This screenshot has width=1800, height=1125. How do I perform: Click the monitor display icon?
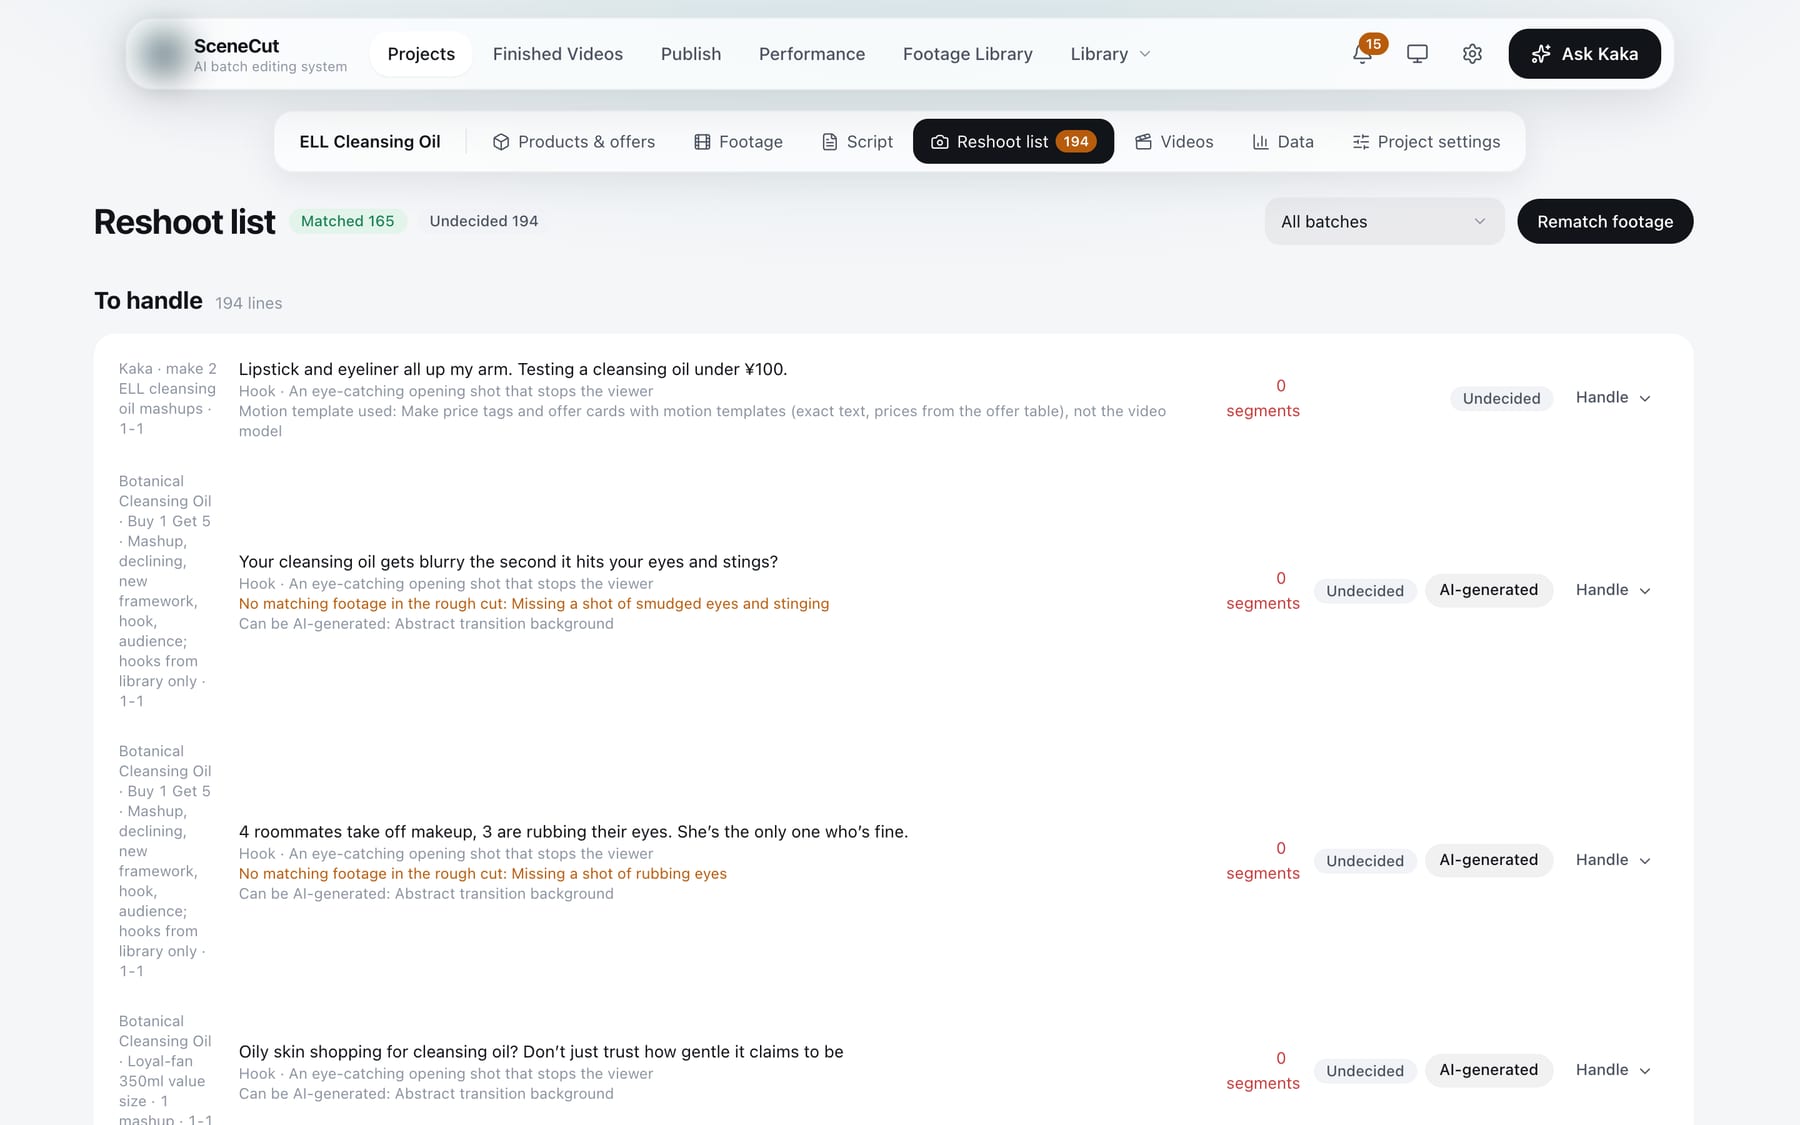coord(1417,54)
